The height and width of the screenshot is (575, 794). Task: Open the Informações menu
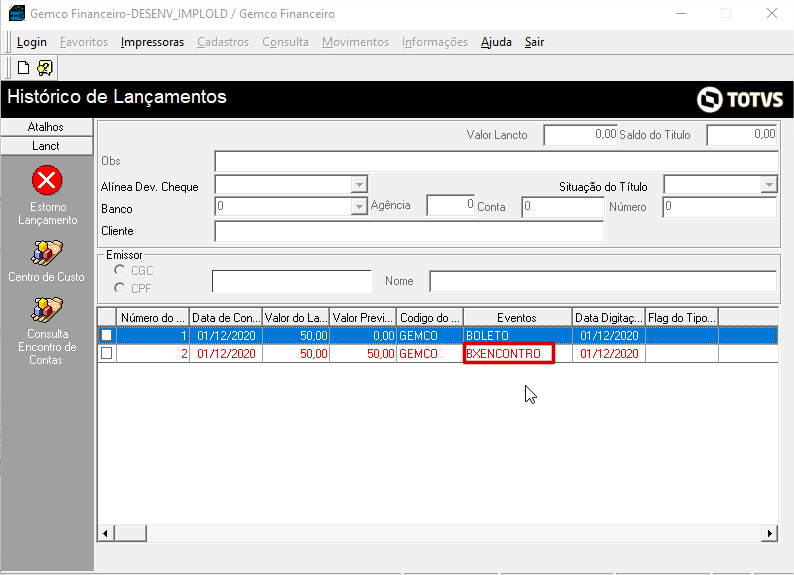click(x=435, y=42)
